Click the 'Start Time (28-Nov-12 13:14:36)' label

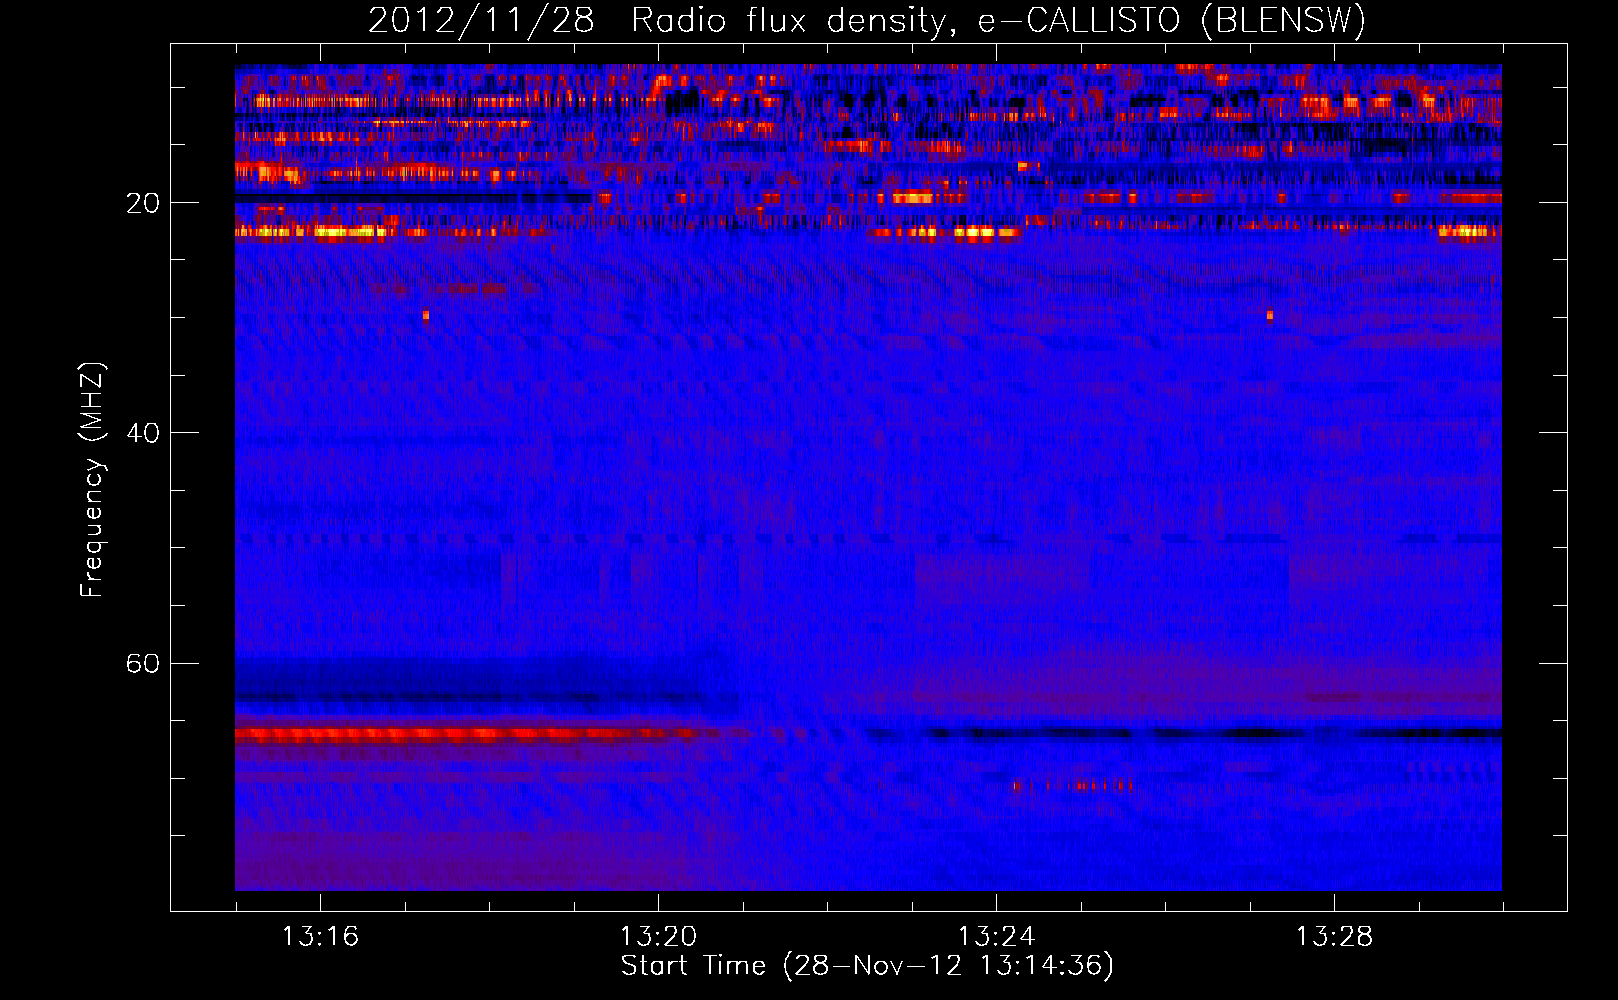pos(867,965)
